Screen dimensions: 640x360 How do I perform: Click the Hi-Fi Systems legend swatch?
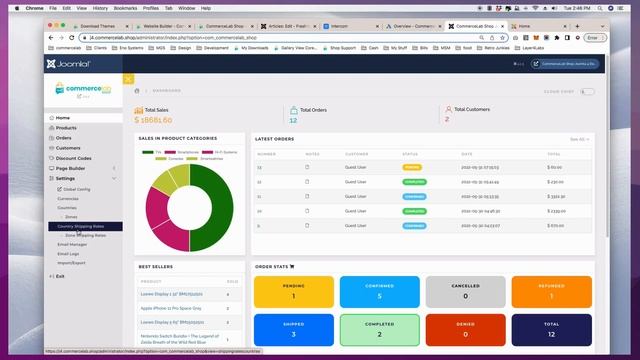[207, 152]
